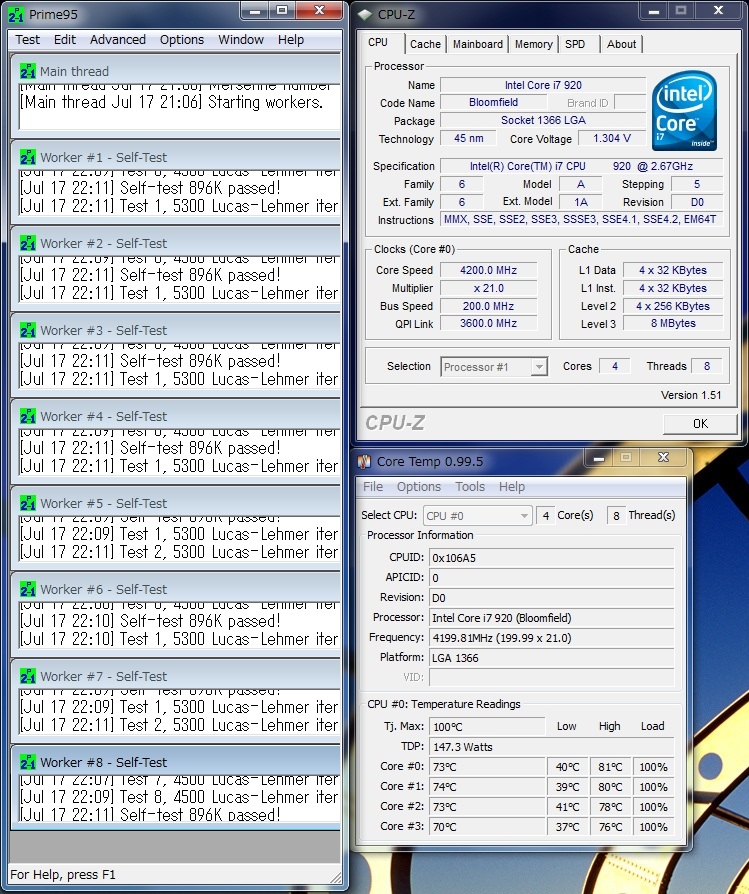Click the CPU-Z title bar icon
The width and height of the screenshot is (749, 894).
pyautogui.click(x=364, y=14)
